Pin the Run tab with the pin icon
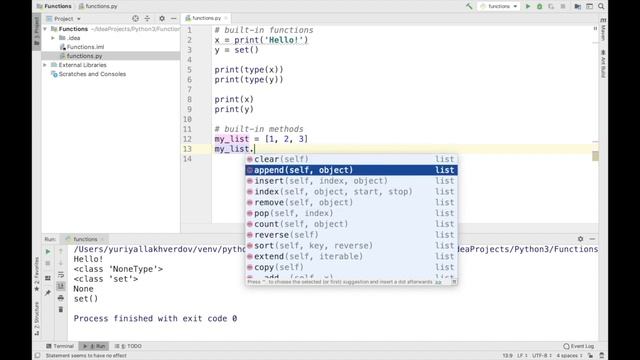640x360 pixels. [48, 292]
